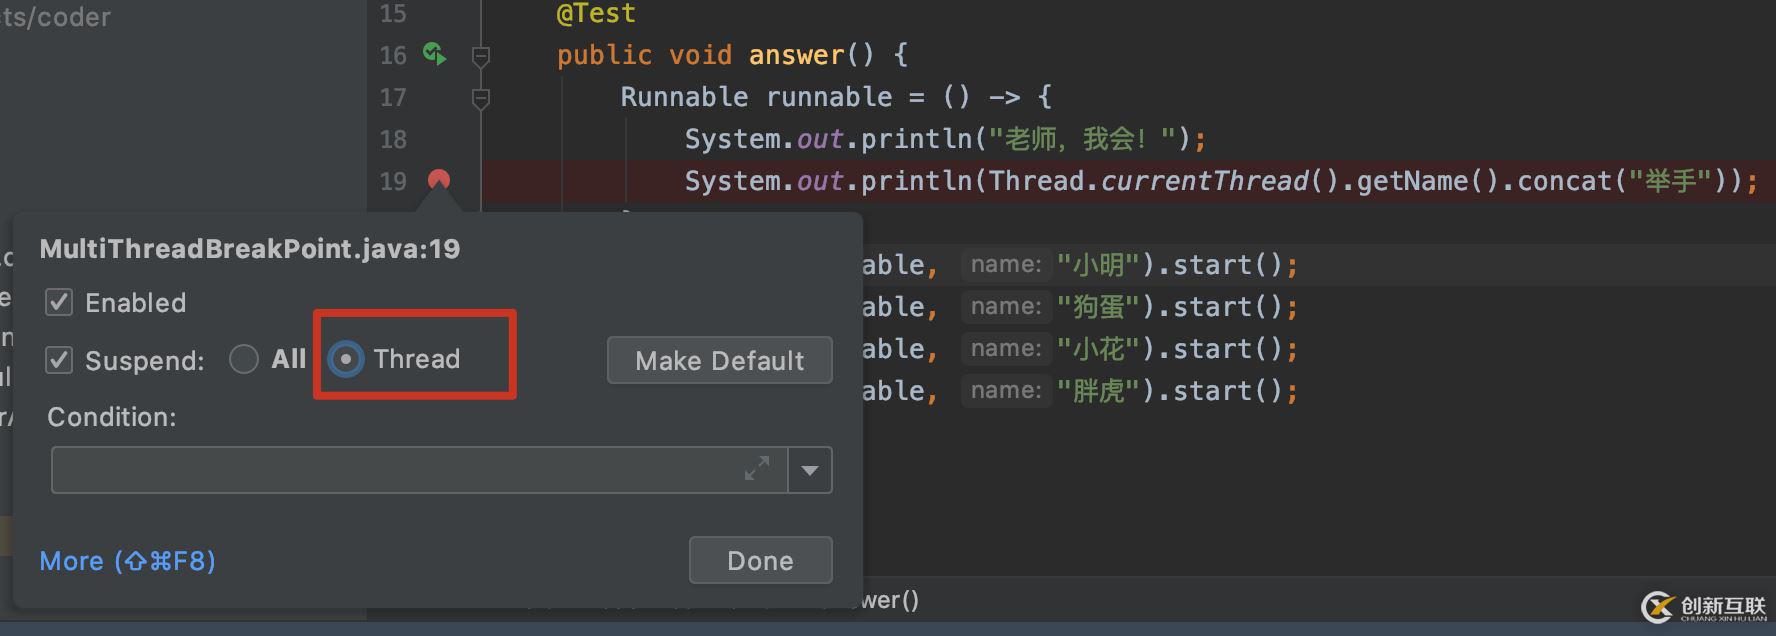Select the All suspend radio button
Image resolution: width=1776 pixels, height=636 pixels.
coord(244,359)
